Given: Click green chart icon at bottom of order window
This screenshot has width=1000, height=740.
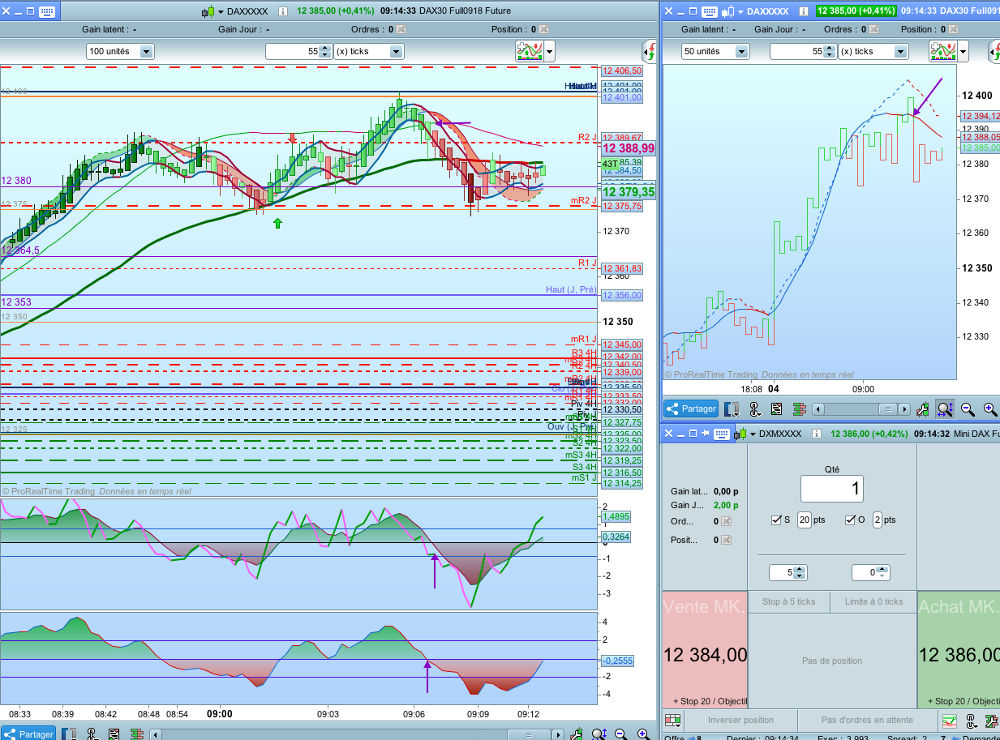Looking at the screenshot, I should [x=950, y=721].
